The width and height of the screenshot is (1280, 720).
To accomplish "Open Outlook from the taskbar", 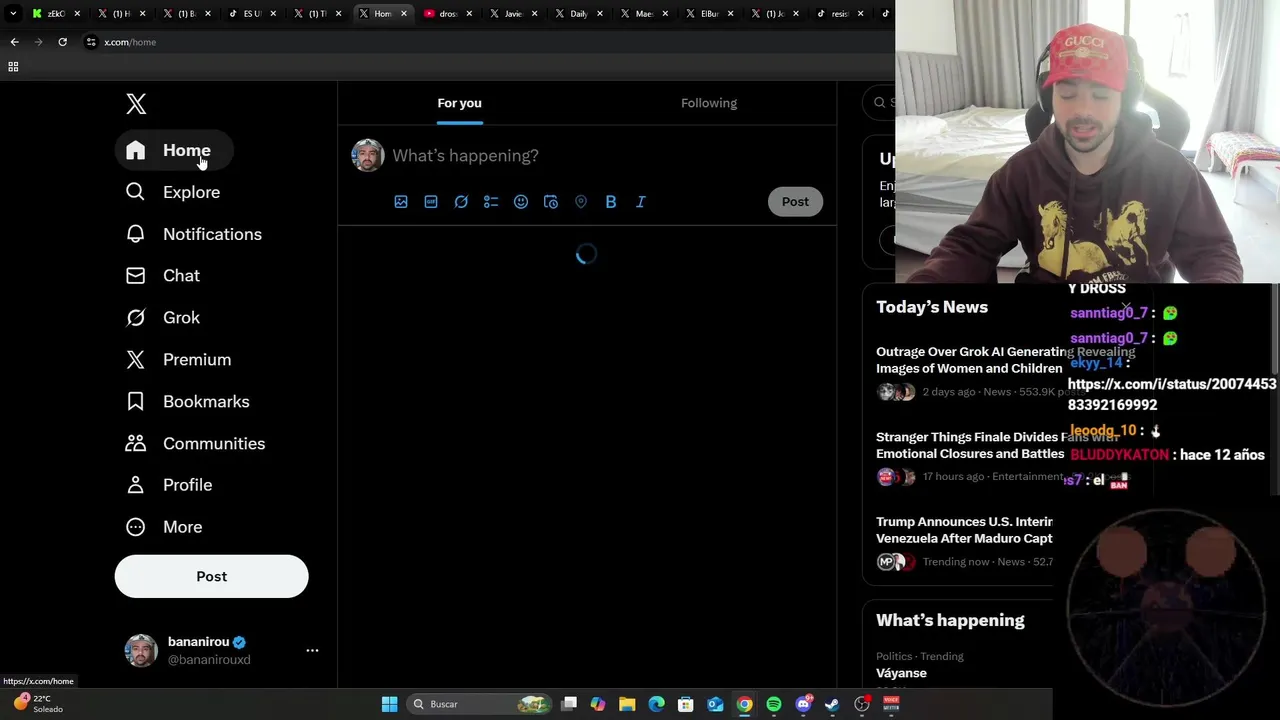I will click(715, 704).
